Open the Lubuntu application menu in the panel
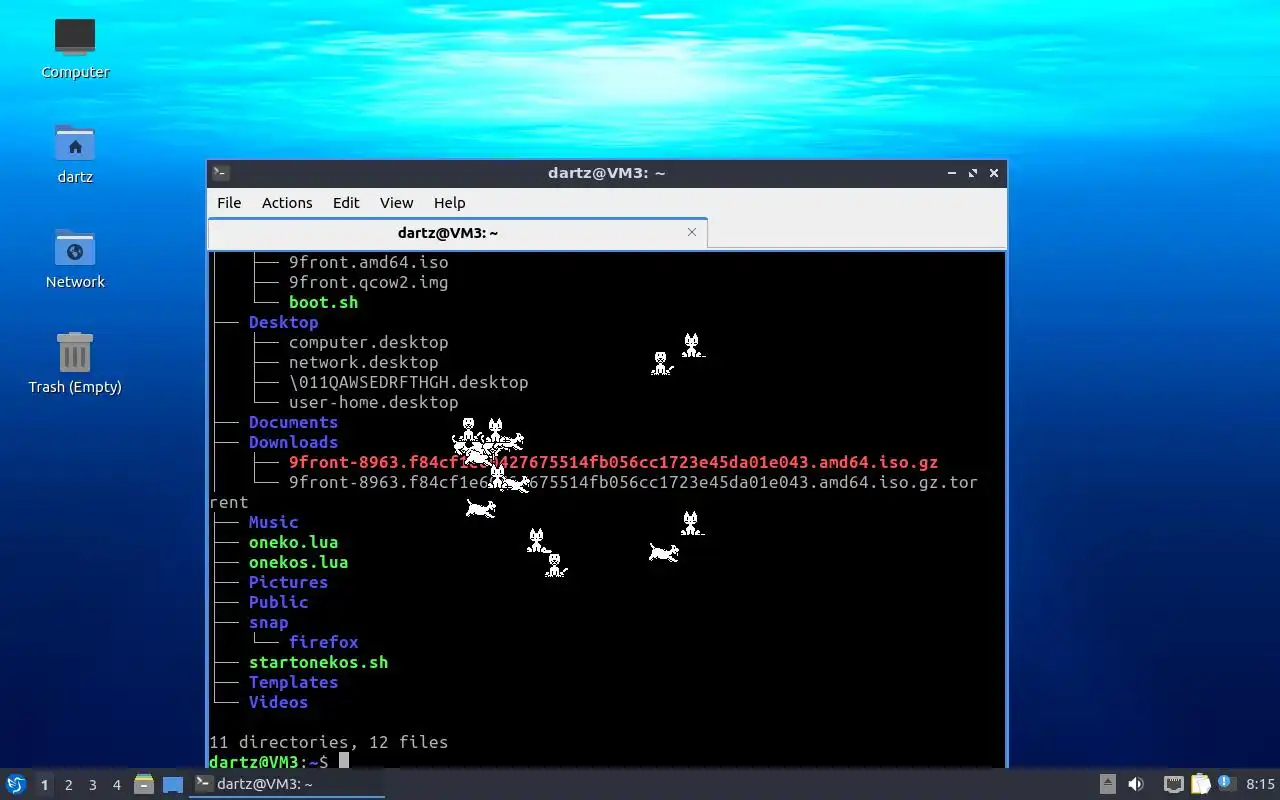The image size is (1280, 800). [16, 784]
